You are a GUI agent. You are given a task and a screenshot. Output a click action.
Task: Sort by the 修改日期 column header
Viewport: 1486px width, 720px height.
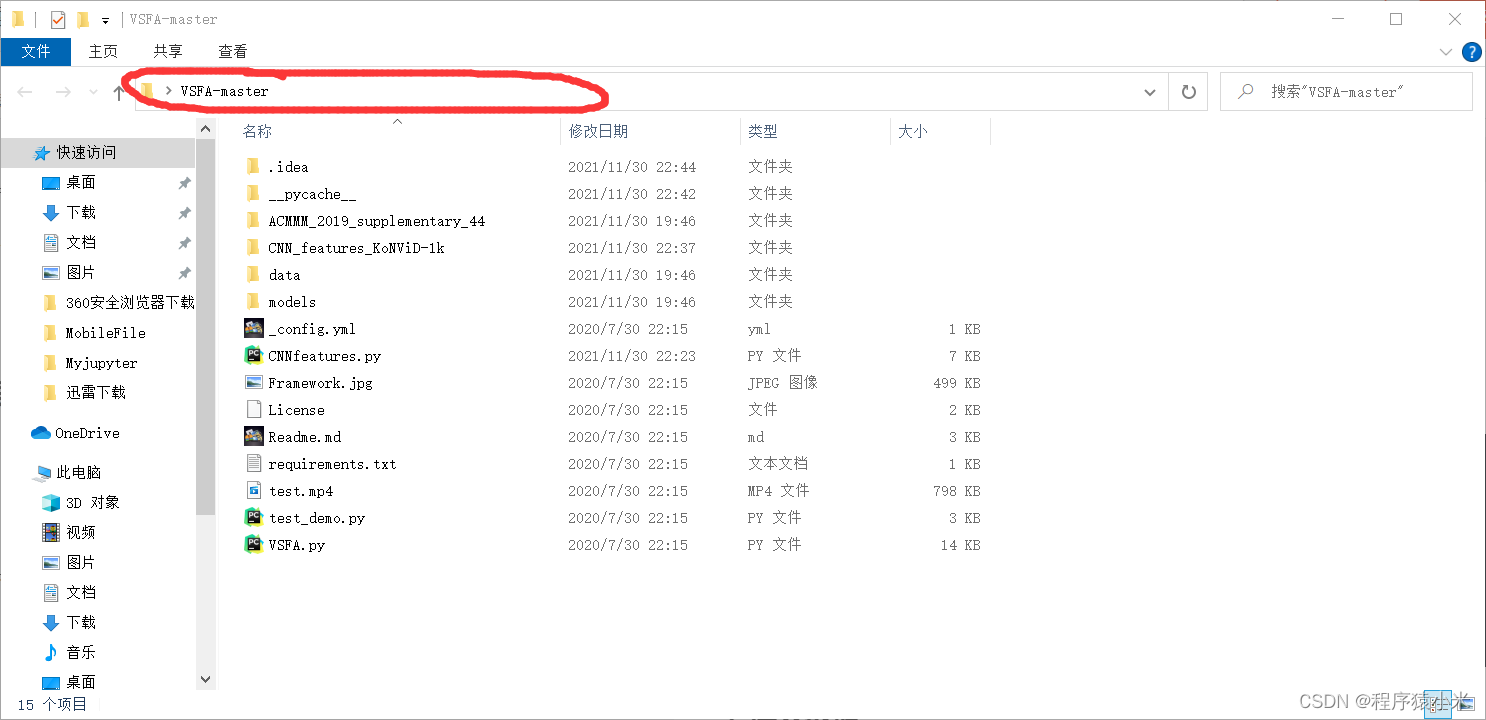click(x=598, y=131)
